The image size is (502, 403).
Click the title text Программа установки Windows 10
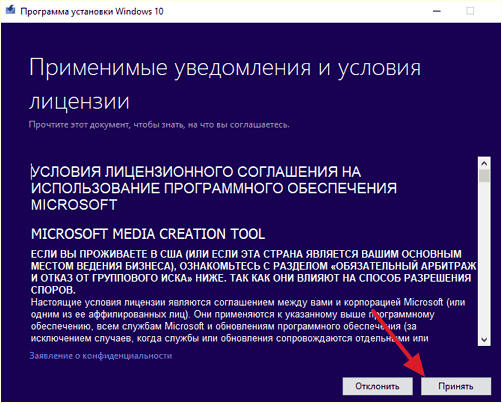coord(92,11)
